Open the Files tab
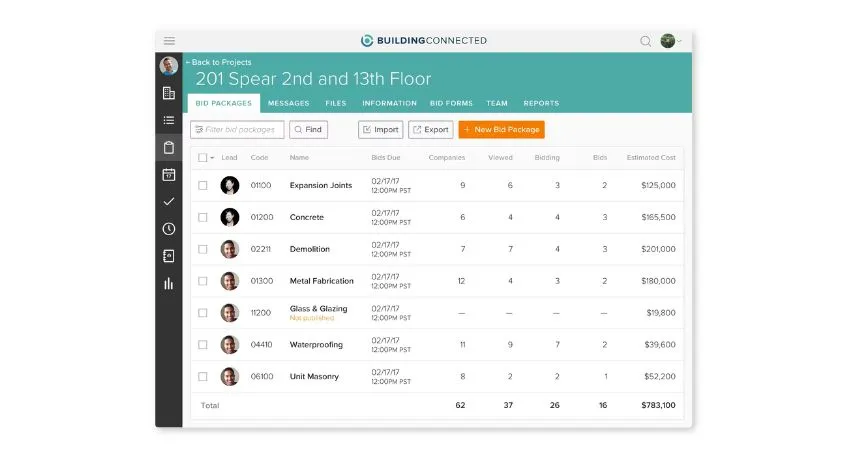This screenshot has height=460, width=847. pos(335,103)
